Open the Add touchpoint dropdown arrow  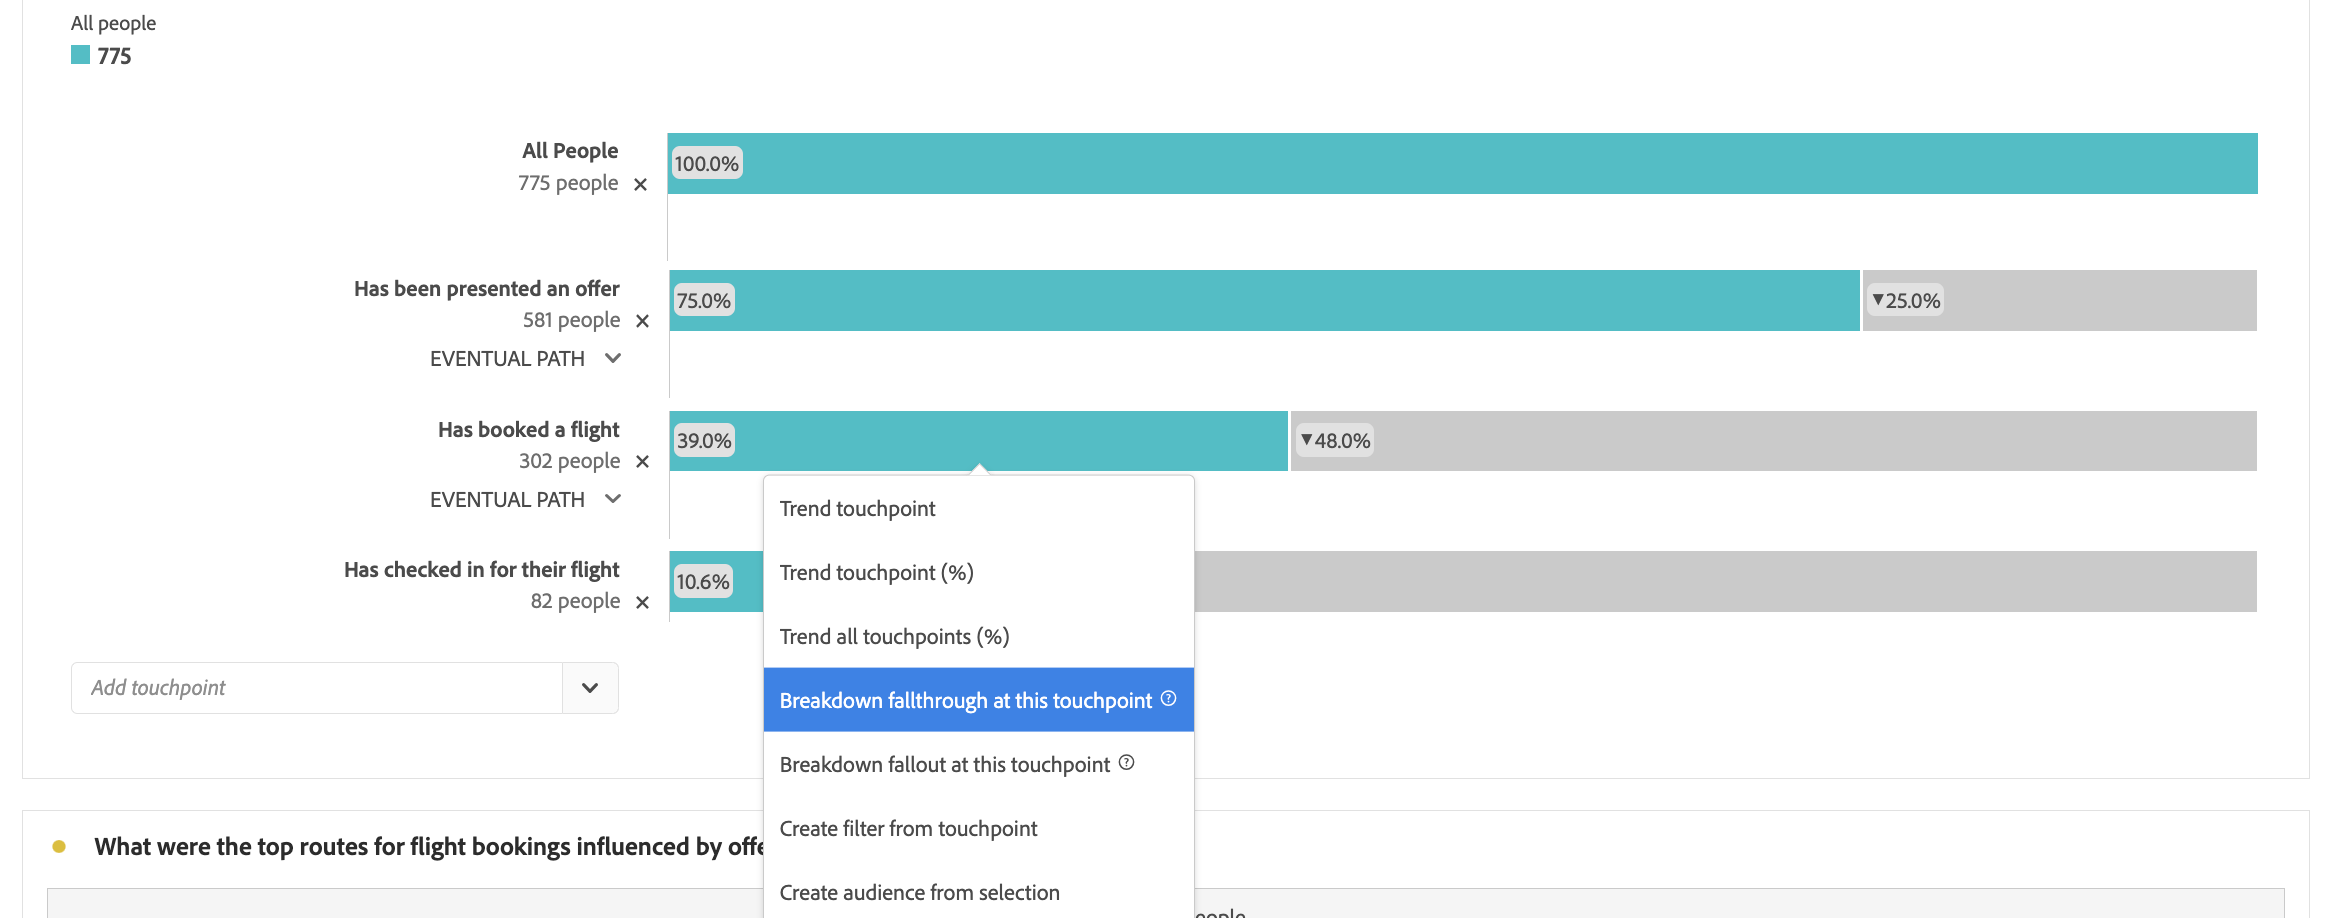[x=590, y=688]
